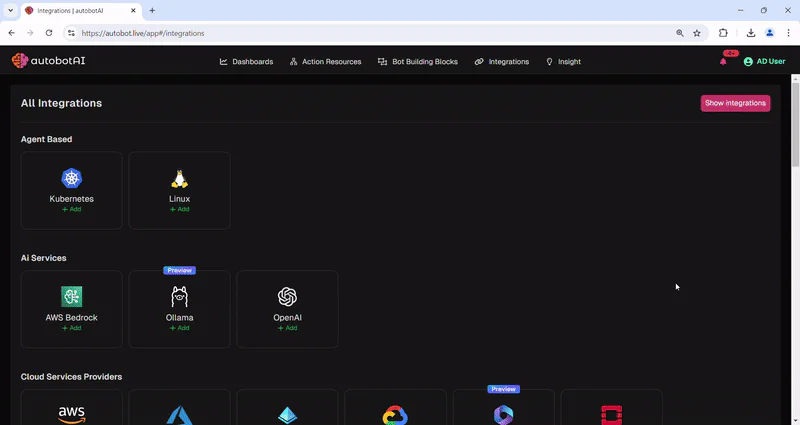Select the Kubernetes integration icon

point(71,178)
